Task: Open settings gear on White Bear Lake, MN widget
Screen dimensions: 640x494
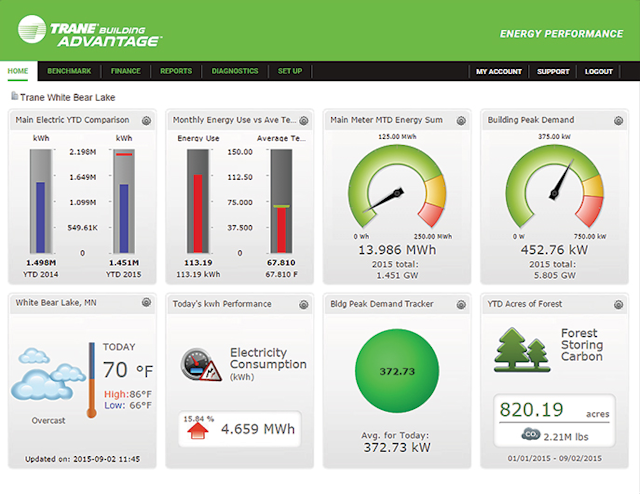Action: coord(146,302)
